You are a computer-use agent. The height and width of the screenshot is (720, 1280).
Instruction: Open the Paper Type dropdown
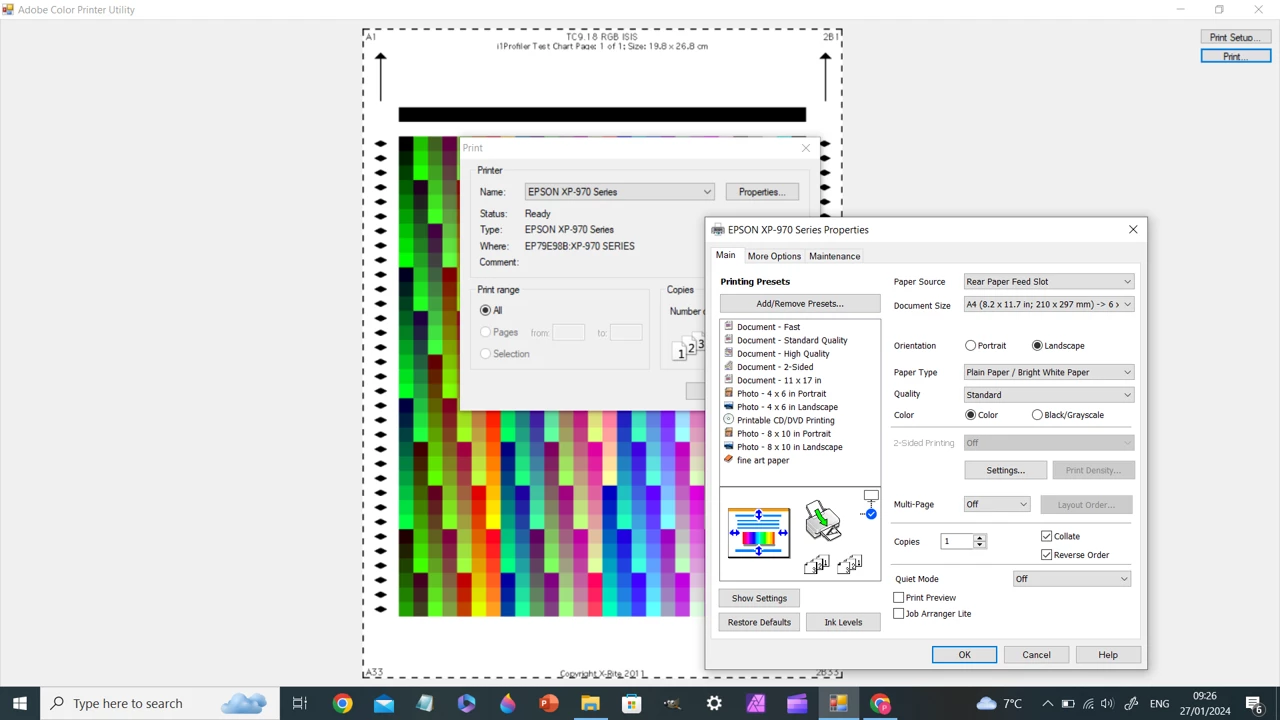point(1049,372)
